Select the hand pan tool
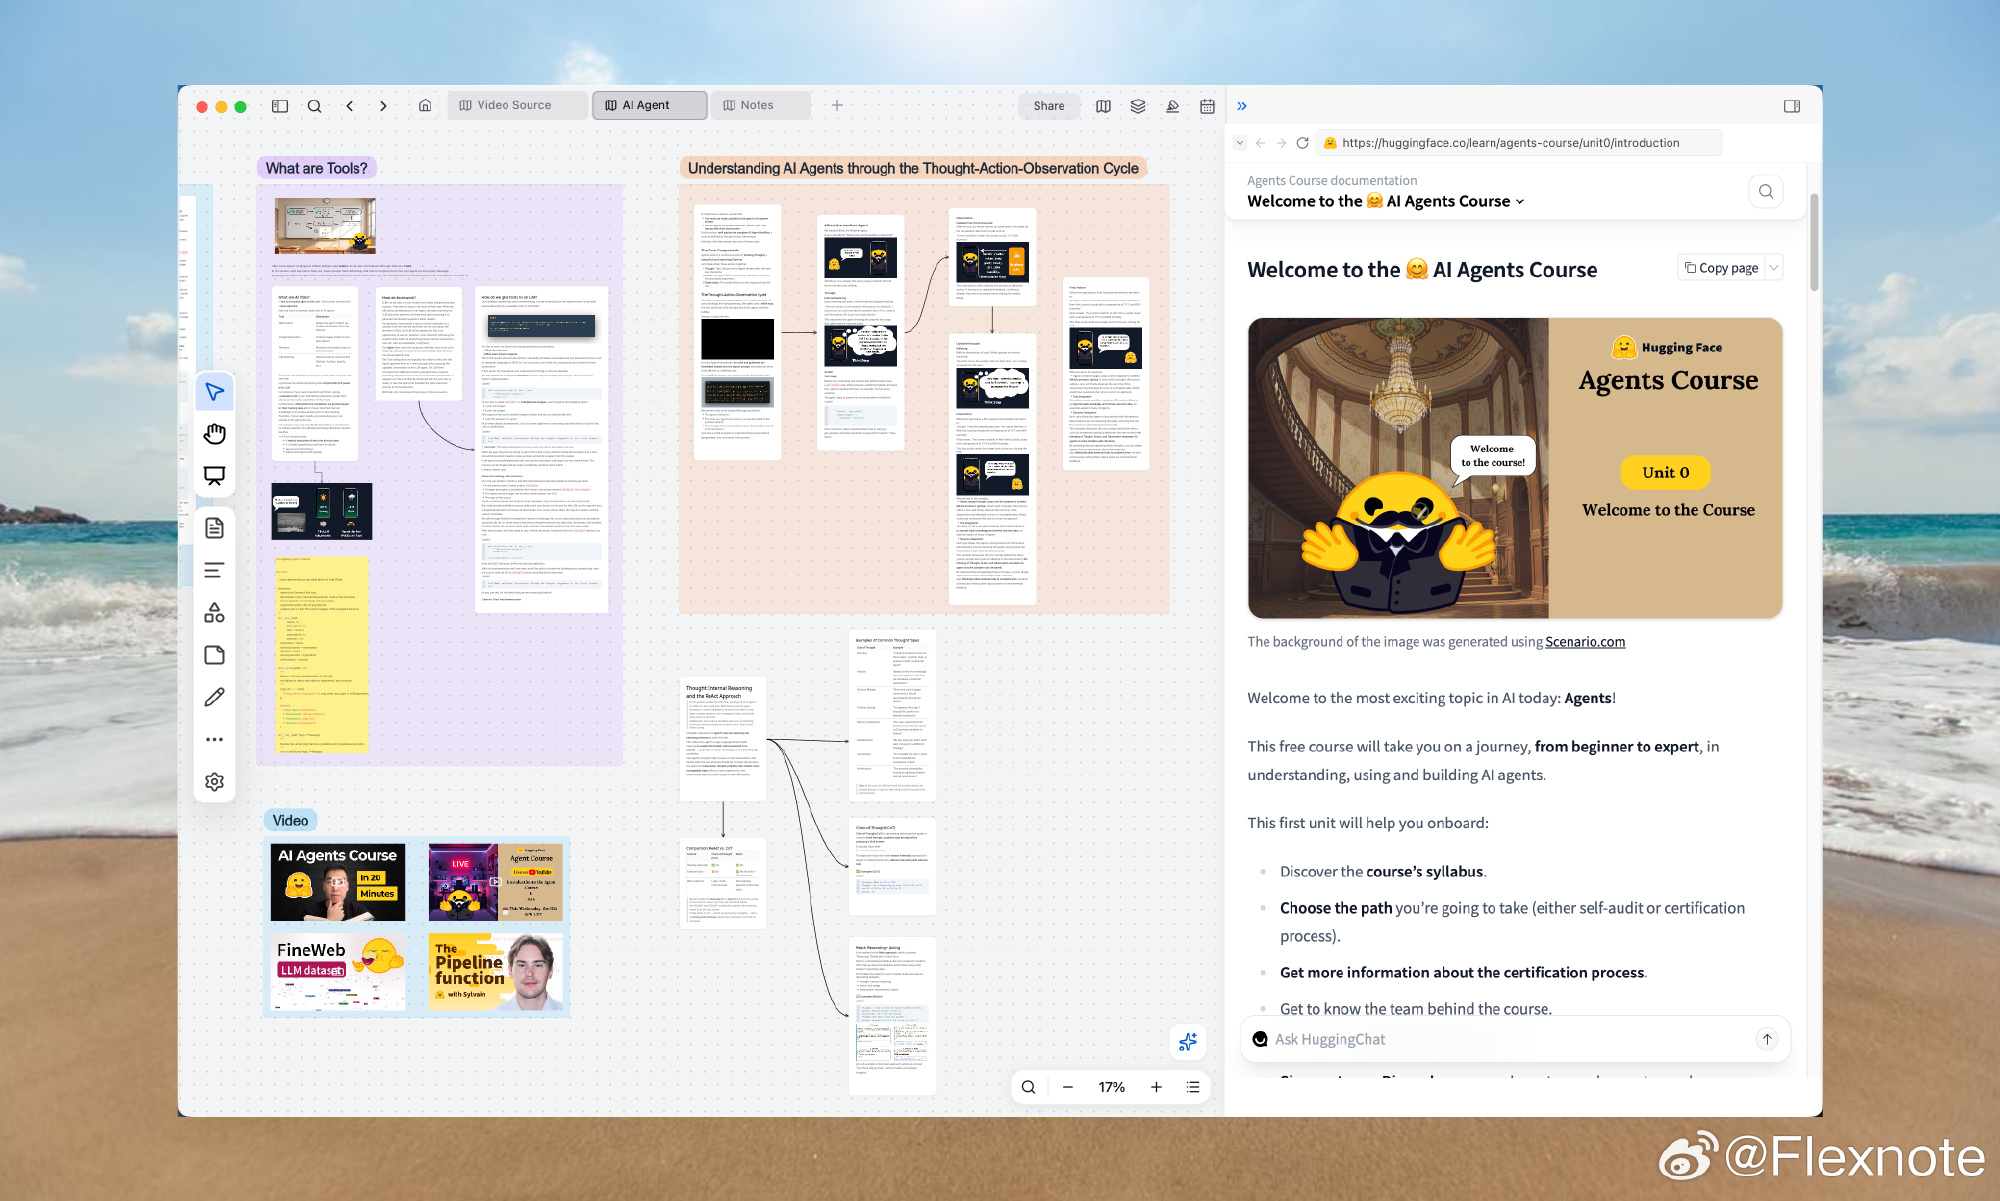 pyautogui.click(x=214, y=433)
